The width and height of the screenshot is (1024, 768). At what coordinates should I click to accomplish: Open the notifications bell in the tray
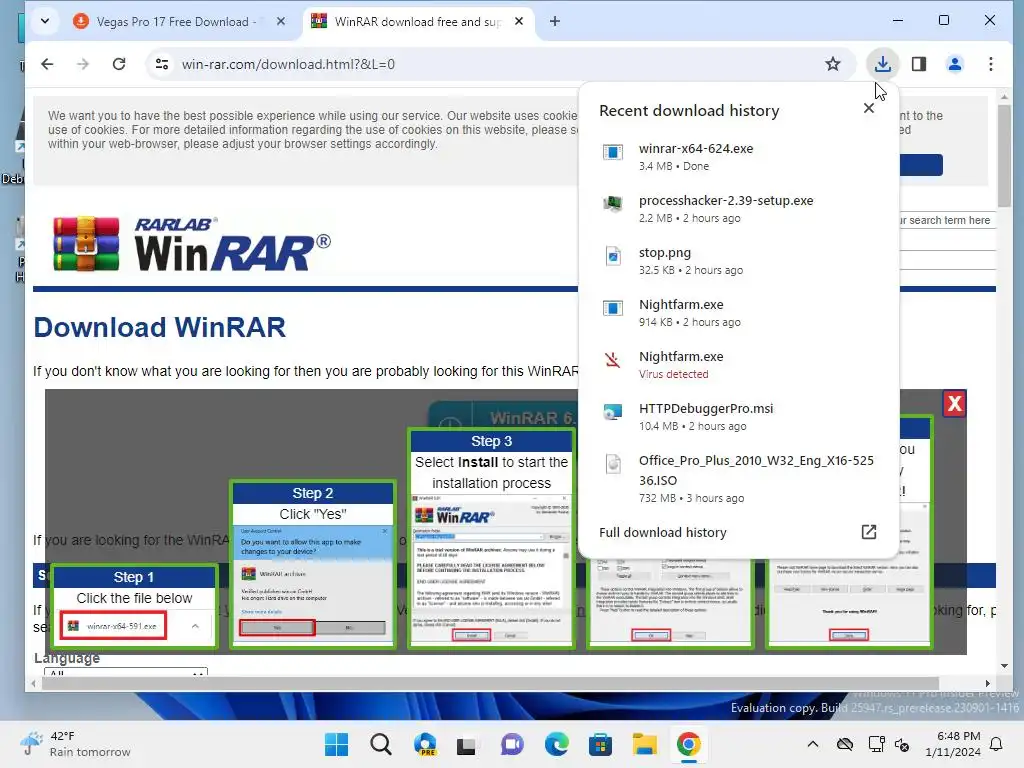(997, 744)
